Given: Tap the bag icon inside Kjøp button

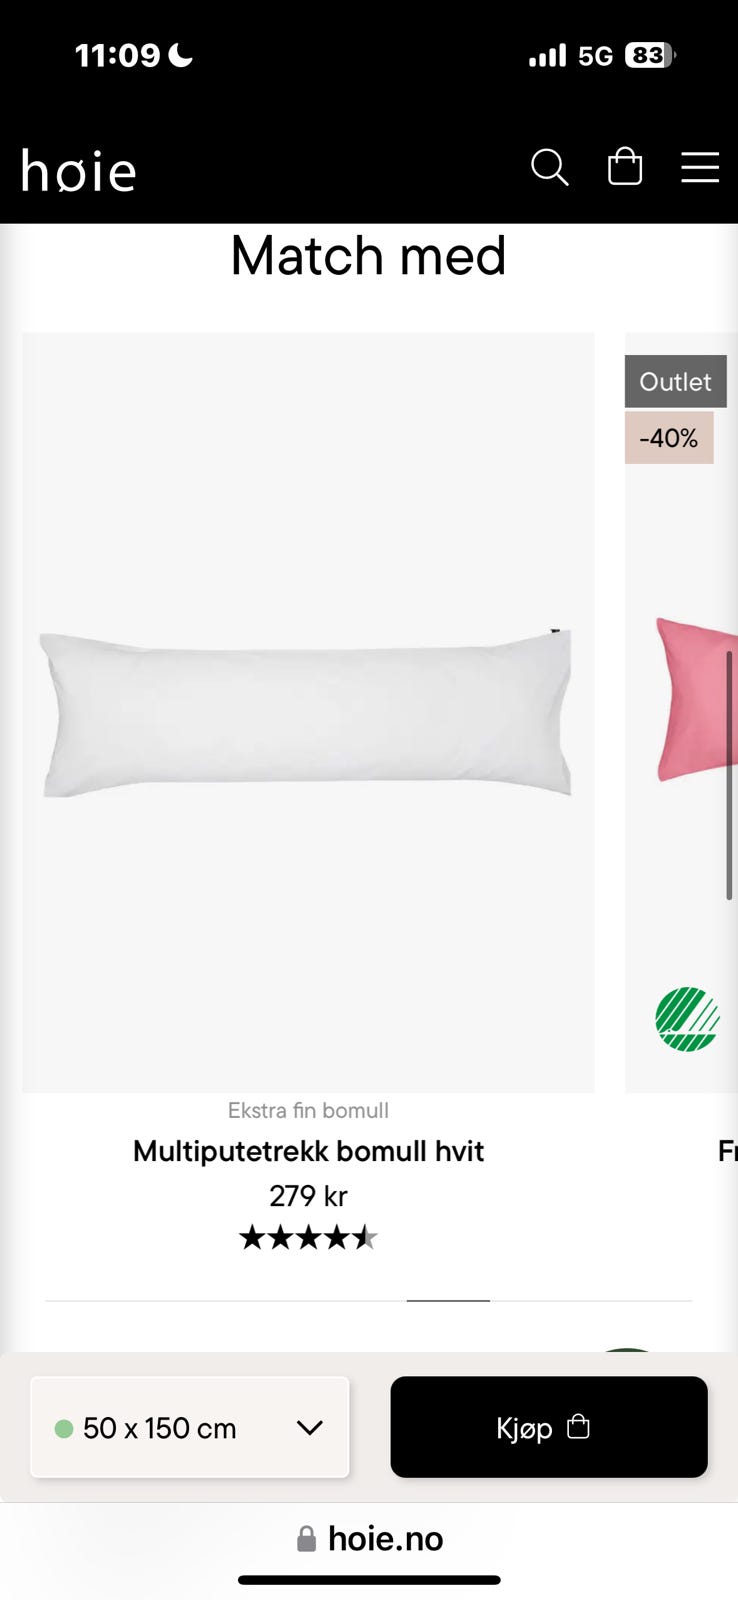Looking at the screenshot, I should [x=578, y=1426].
